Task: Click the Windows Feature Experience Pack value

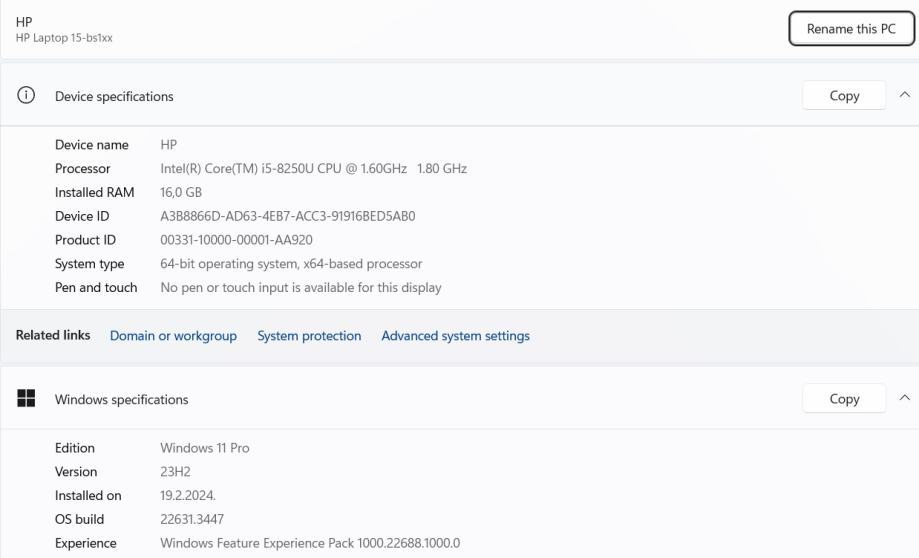Action: pos(310,544)
